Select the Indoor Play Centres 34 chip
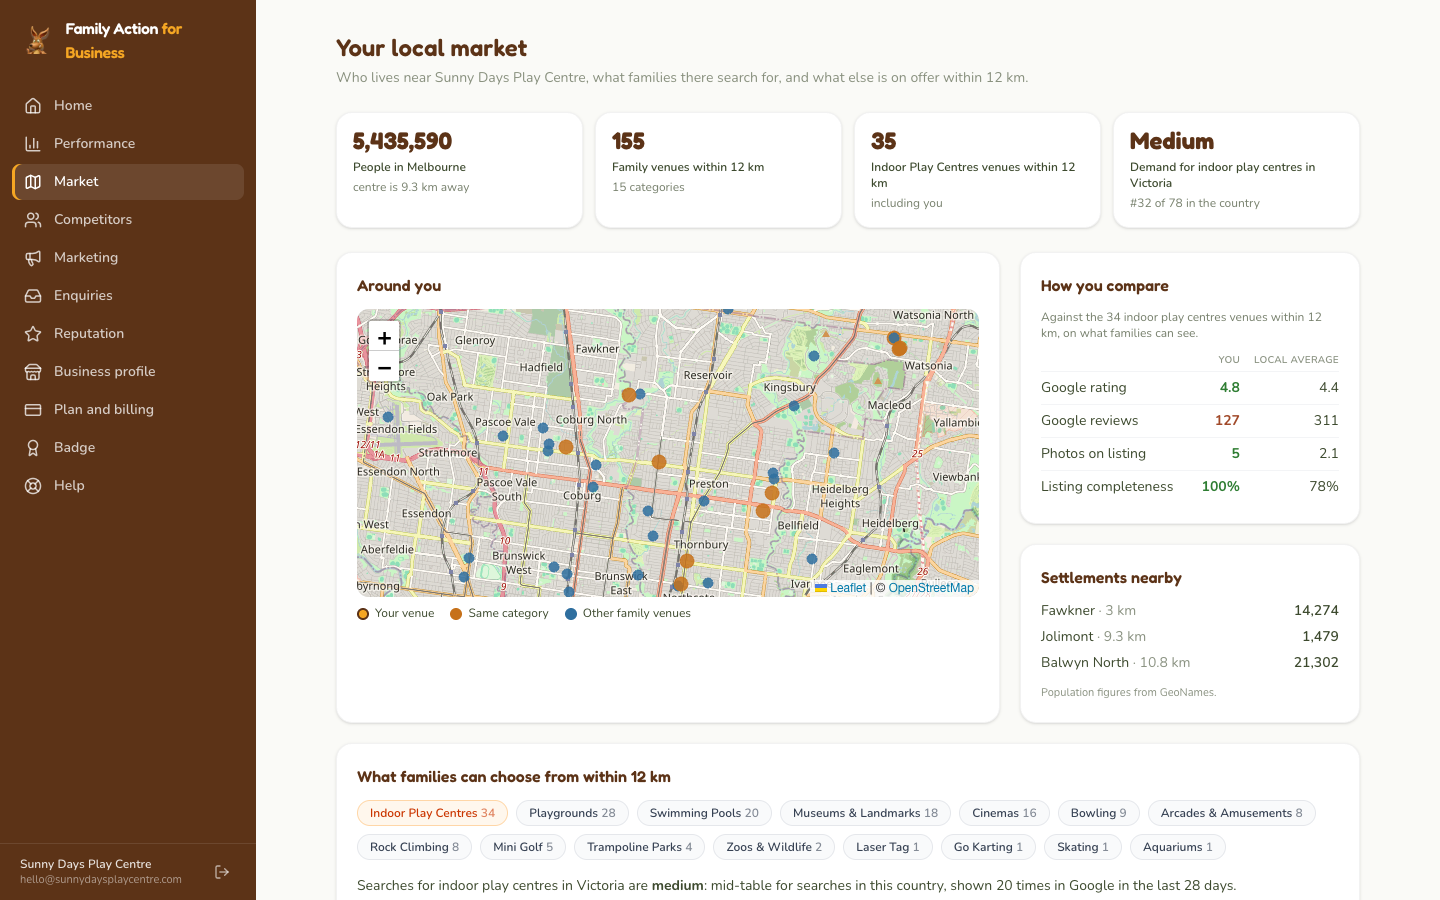 tap(432, 813)
